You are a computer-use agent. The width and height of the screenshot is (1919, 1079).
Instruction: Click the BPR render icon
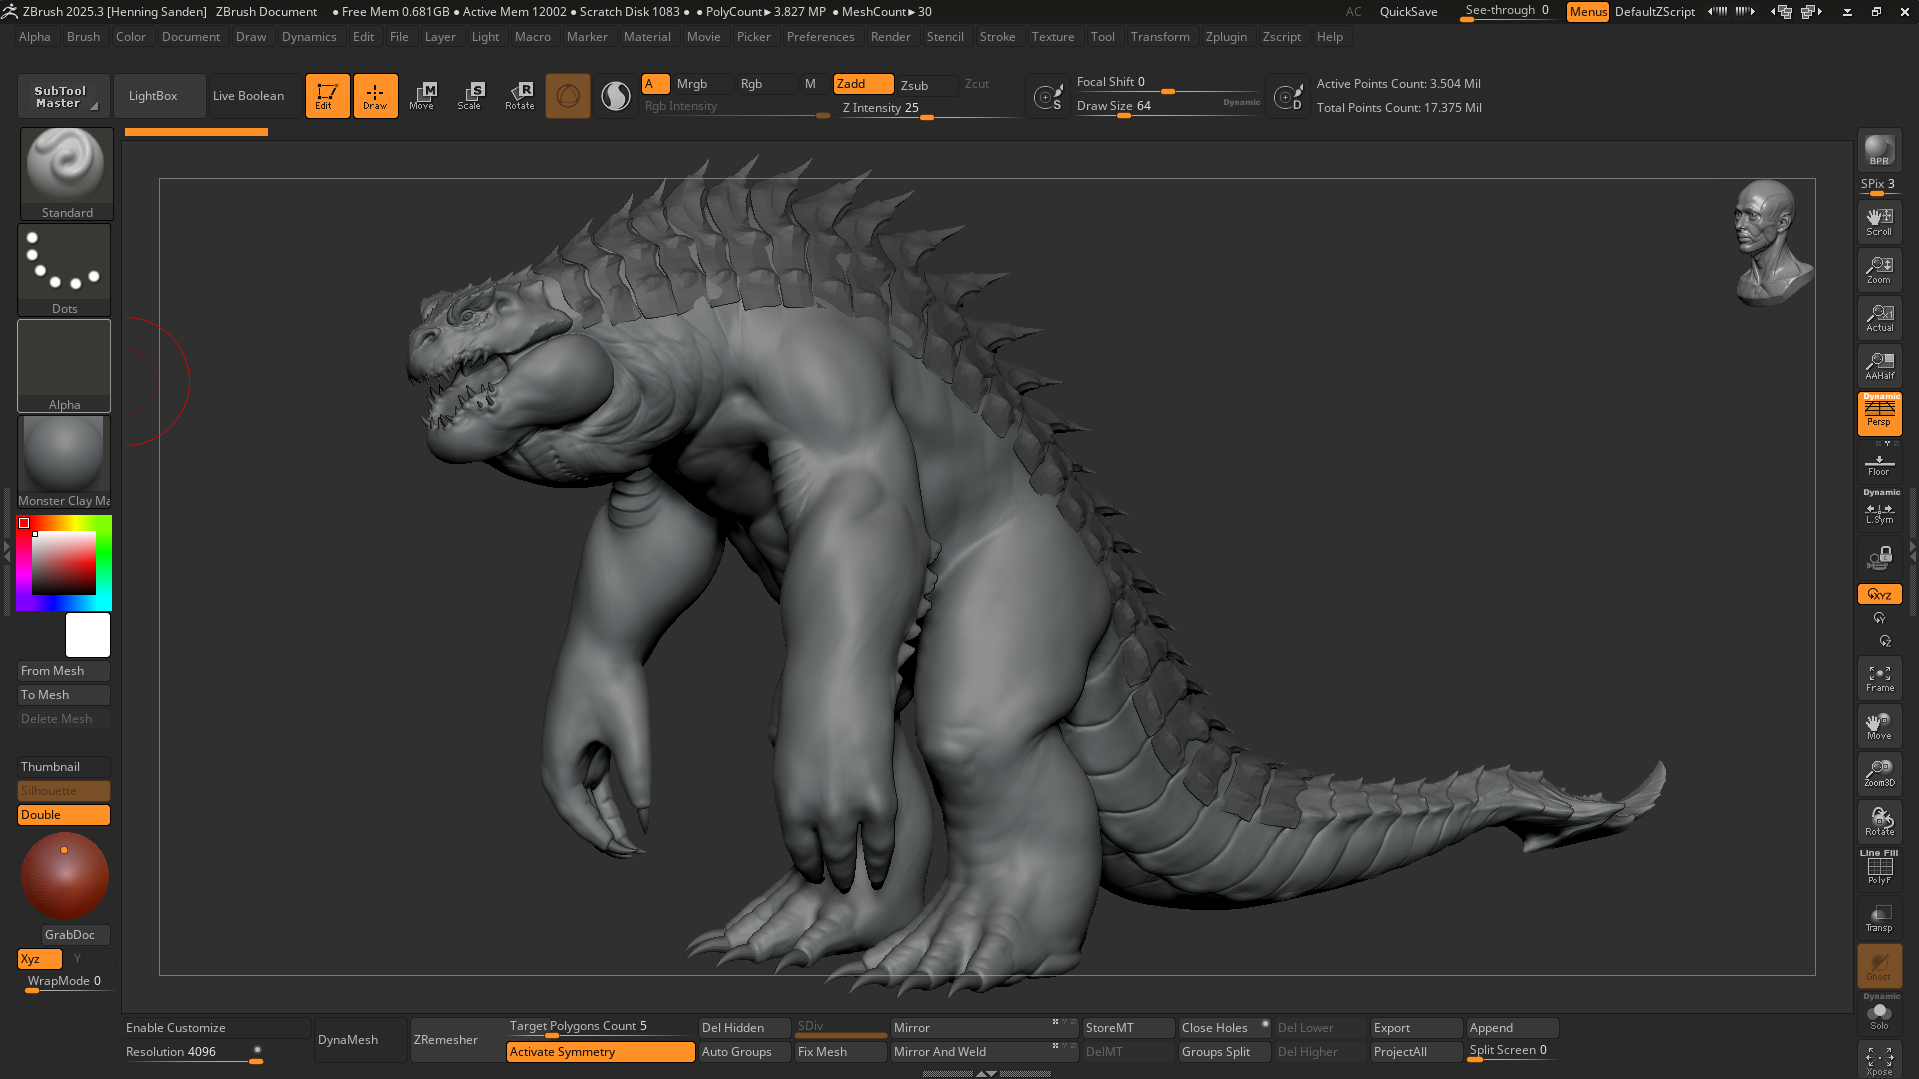tap(1879, 151)
